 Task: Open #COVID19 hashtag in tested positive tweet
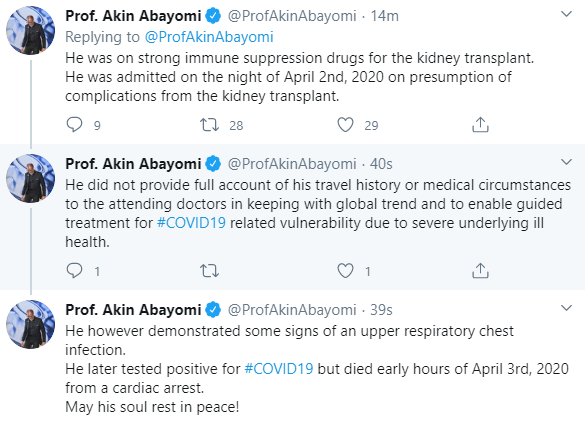coord(279,369)
